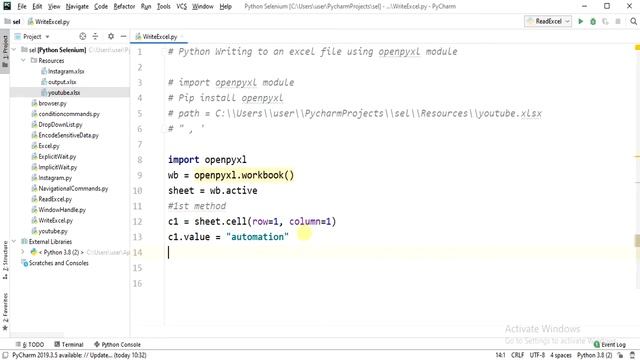
Task: Open the Run menu
Action: (x=146, y=7)
